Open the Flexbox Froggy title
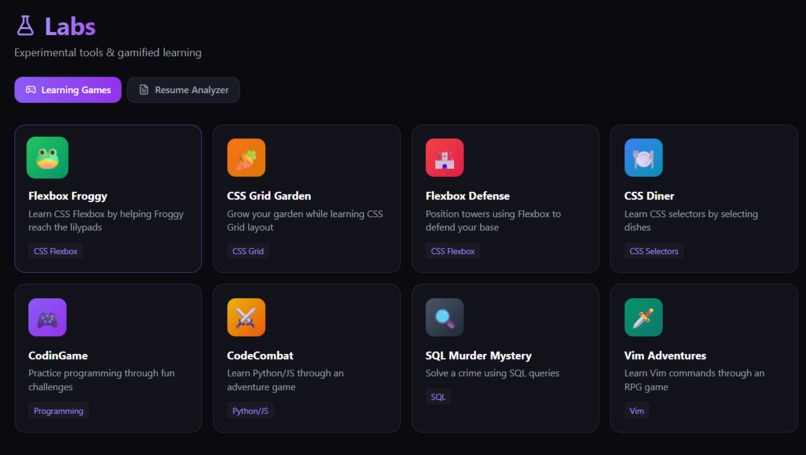This screenshot has height=455, width=806. (x=68, y=196)
